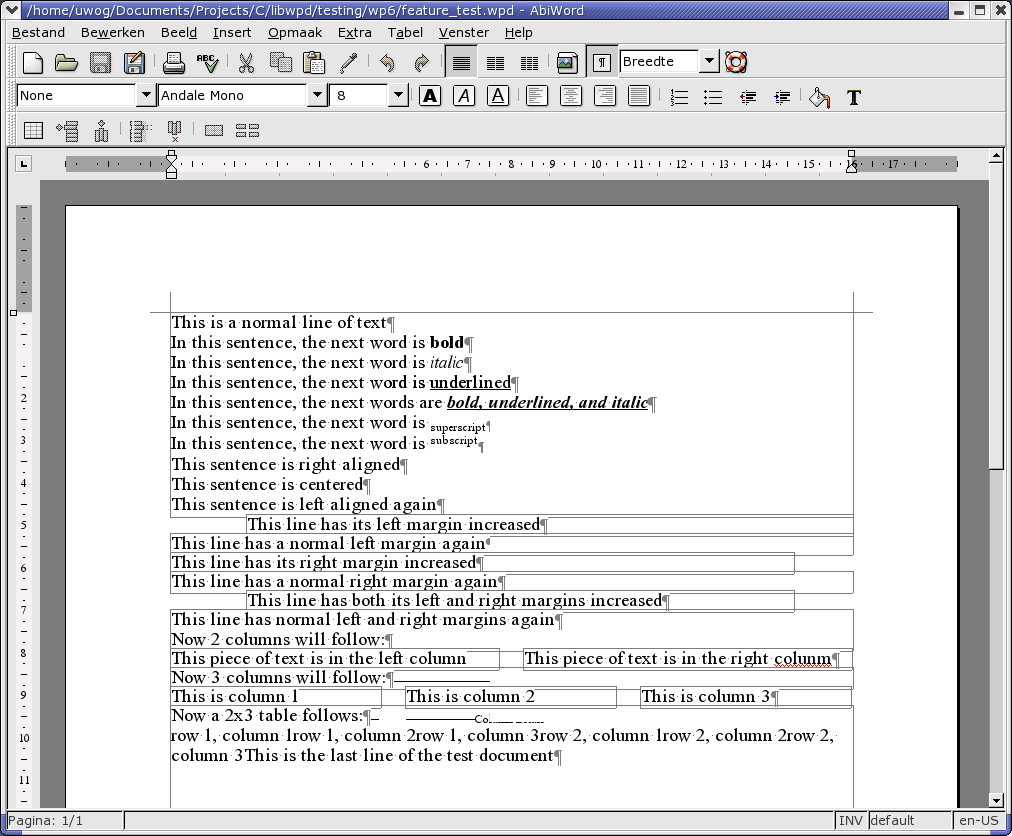Image resolution: width=1012 pixels, height=836 pixels.
Task: Open the Breedte zoom dropdown
Action: (708, 62)
